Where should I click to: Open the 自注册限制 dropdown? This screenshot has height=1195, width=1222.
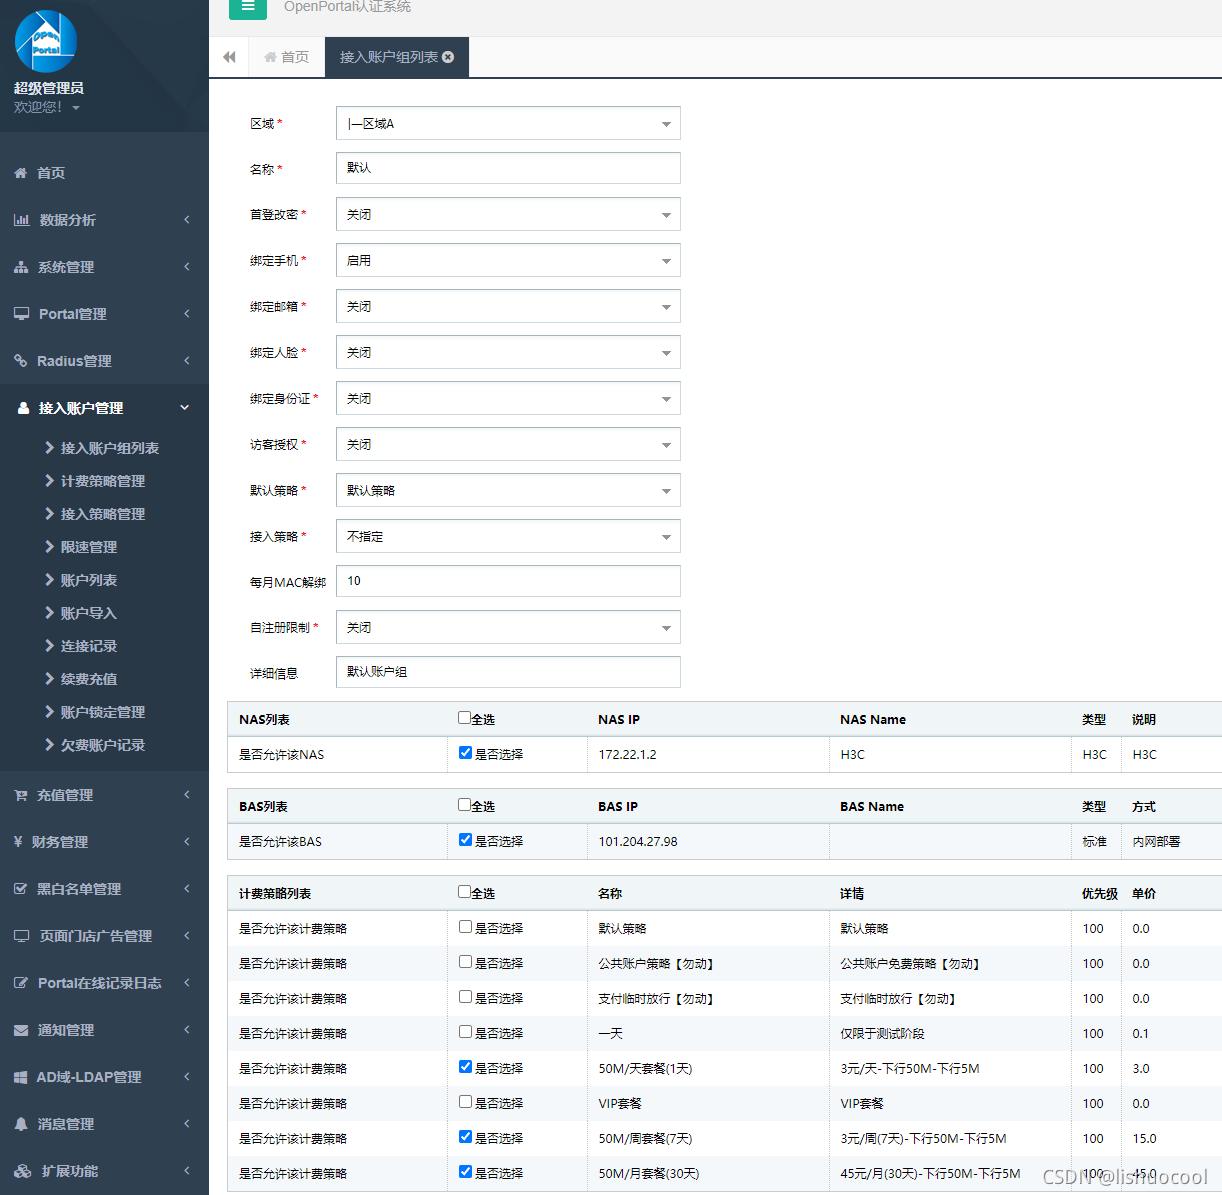click(508, 627)
